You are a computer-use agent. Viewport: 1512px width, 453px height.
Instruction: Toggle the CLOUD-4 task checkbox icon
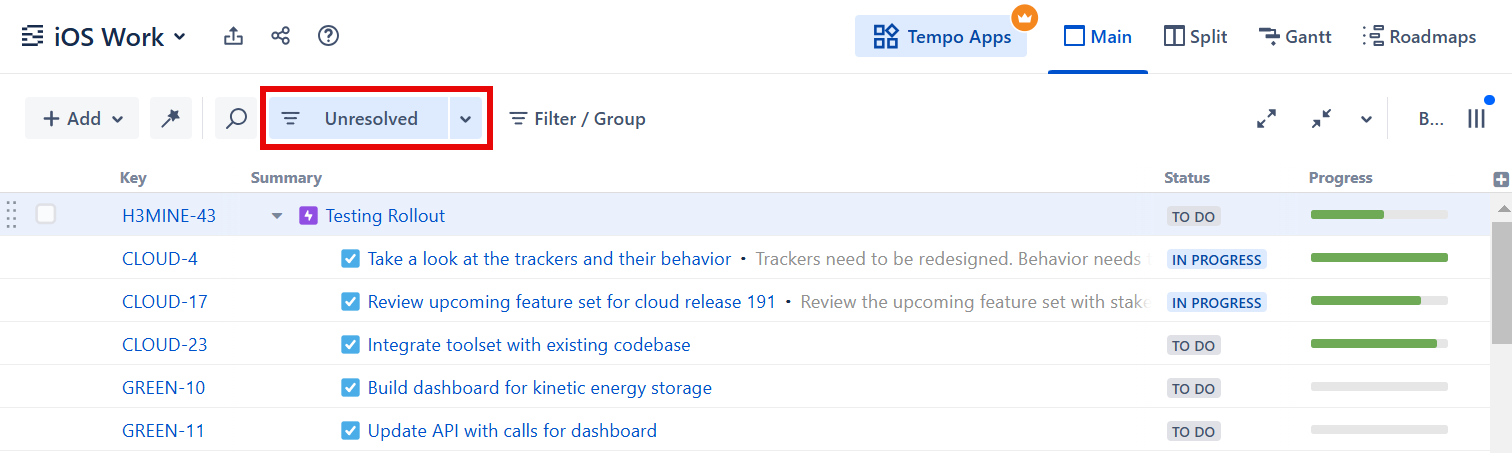click(350, 259)
